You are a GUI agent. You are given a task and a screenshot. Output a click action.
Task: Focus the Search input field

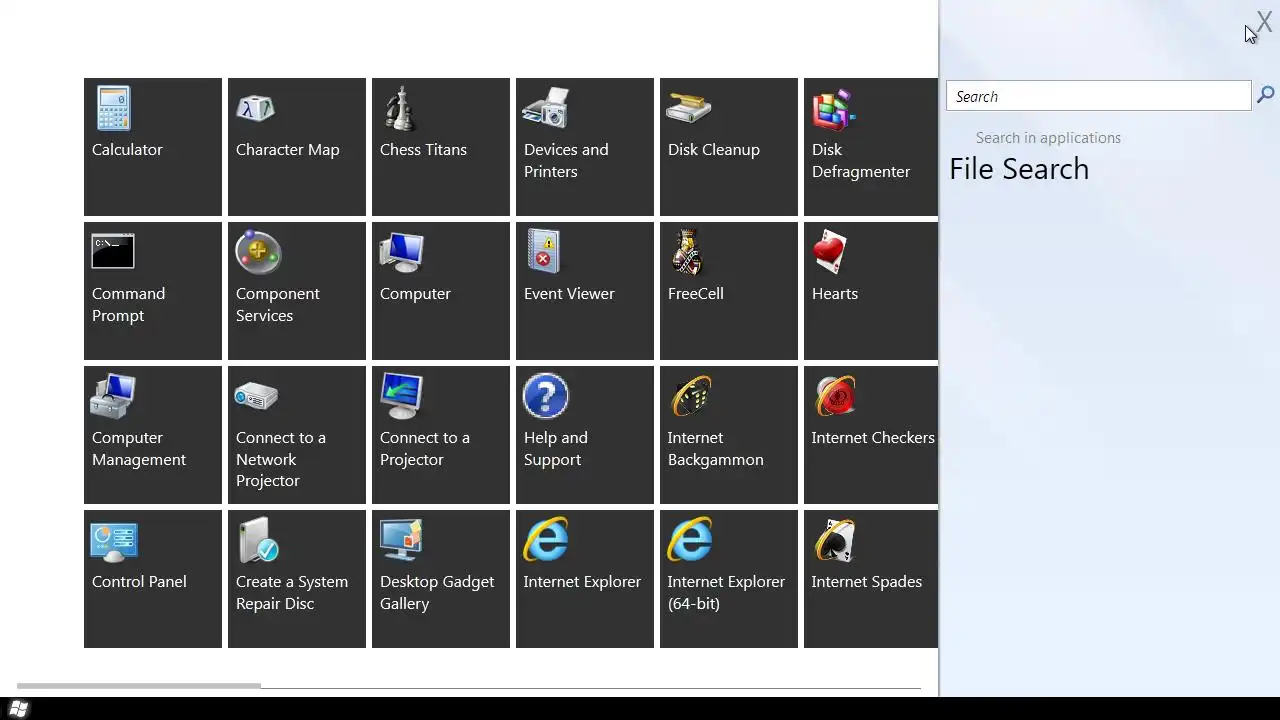tap(1098, 96)
